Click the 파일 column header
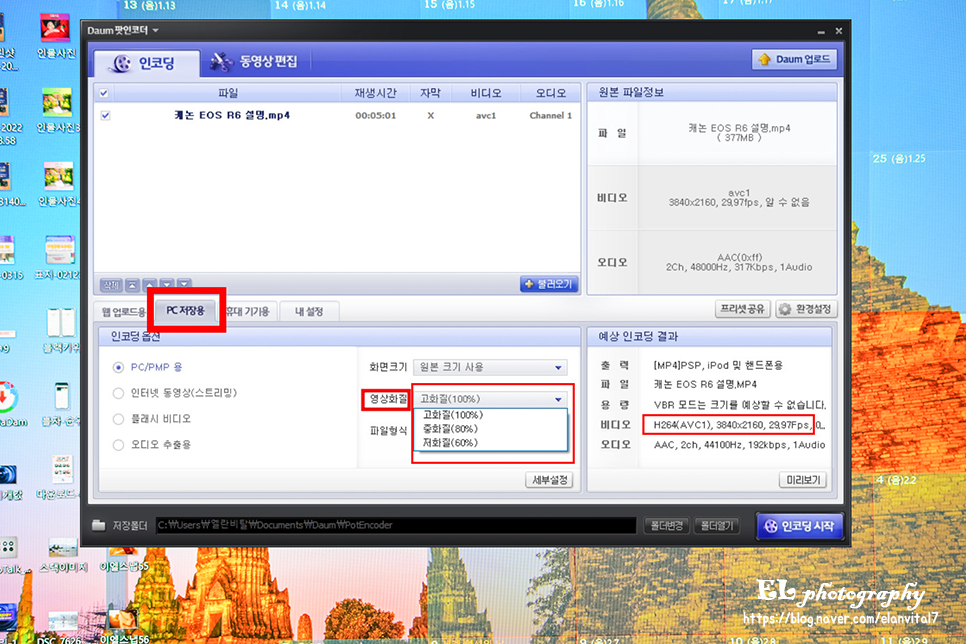The image size is (966, 644). click(x=227, y=93)
